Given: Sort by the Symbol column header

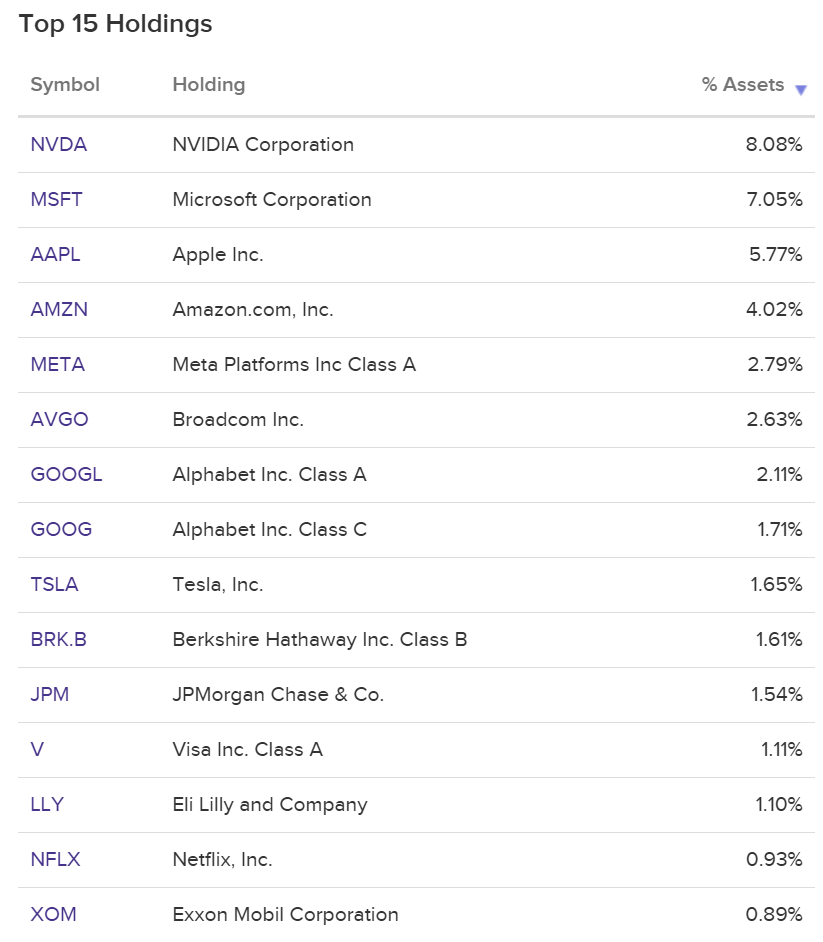Looking at the screenshot, I should (x=64, y=85).
